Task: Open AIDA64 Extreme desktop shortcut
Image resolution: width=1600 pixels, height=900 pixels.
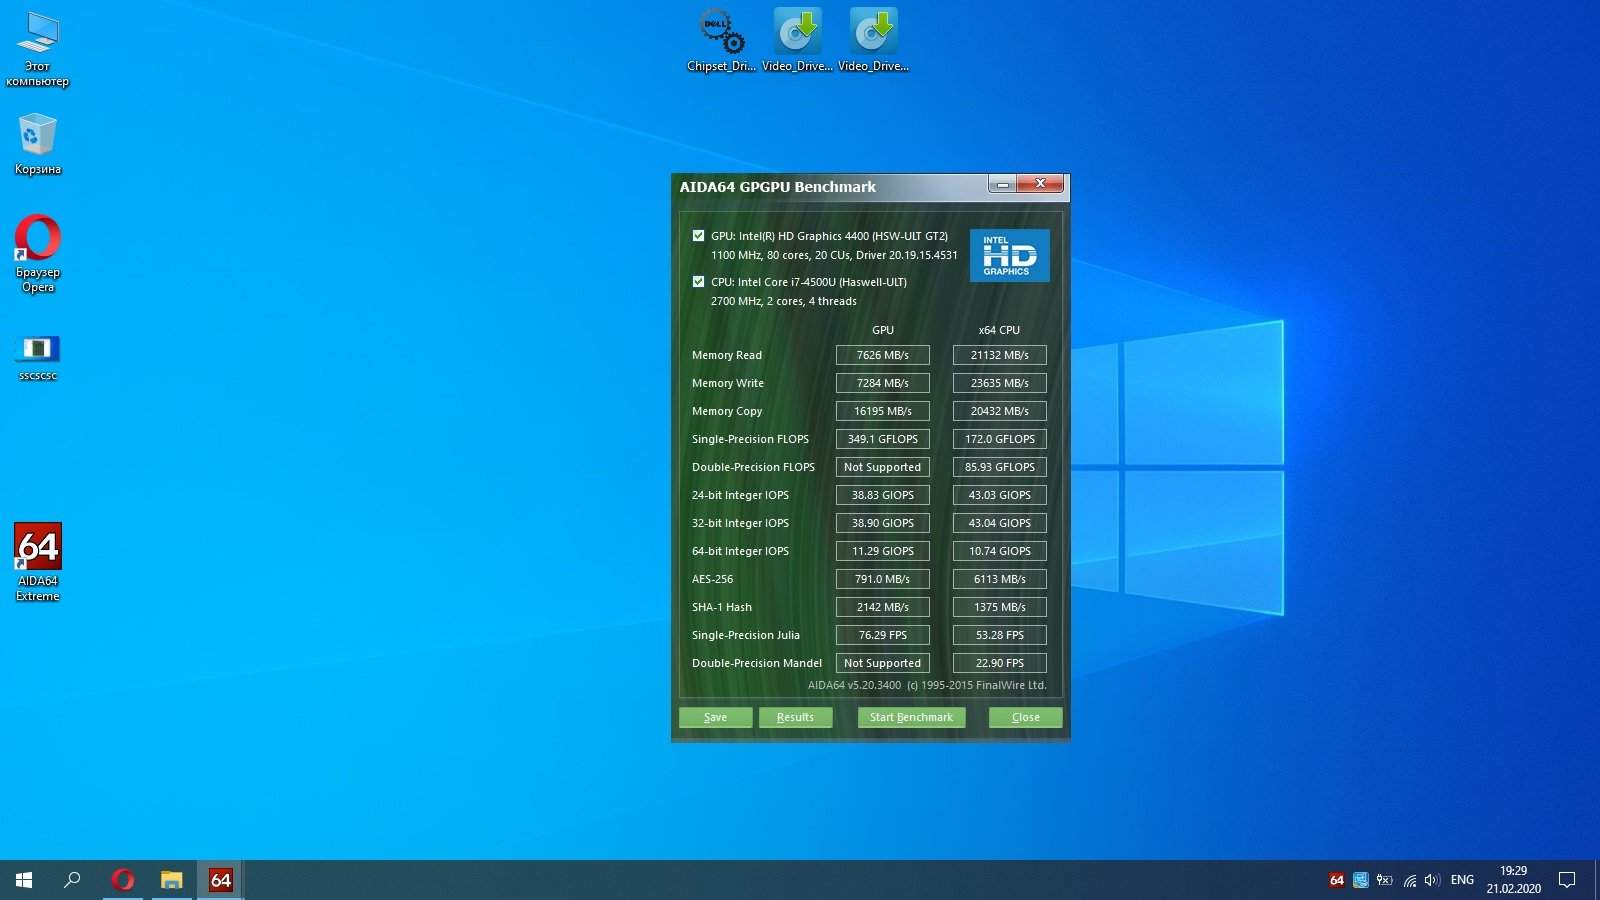Action: coord(38,548)
